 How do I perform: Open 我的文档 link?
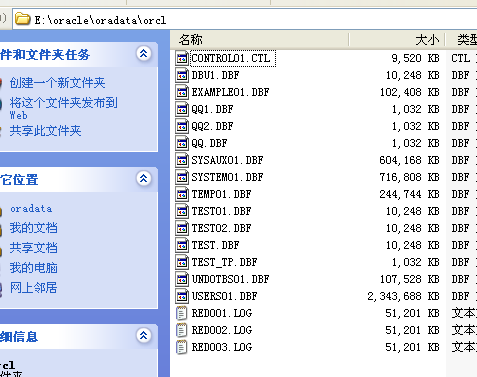pyautogui.click(x=33, y=228)
